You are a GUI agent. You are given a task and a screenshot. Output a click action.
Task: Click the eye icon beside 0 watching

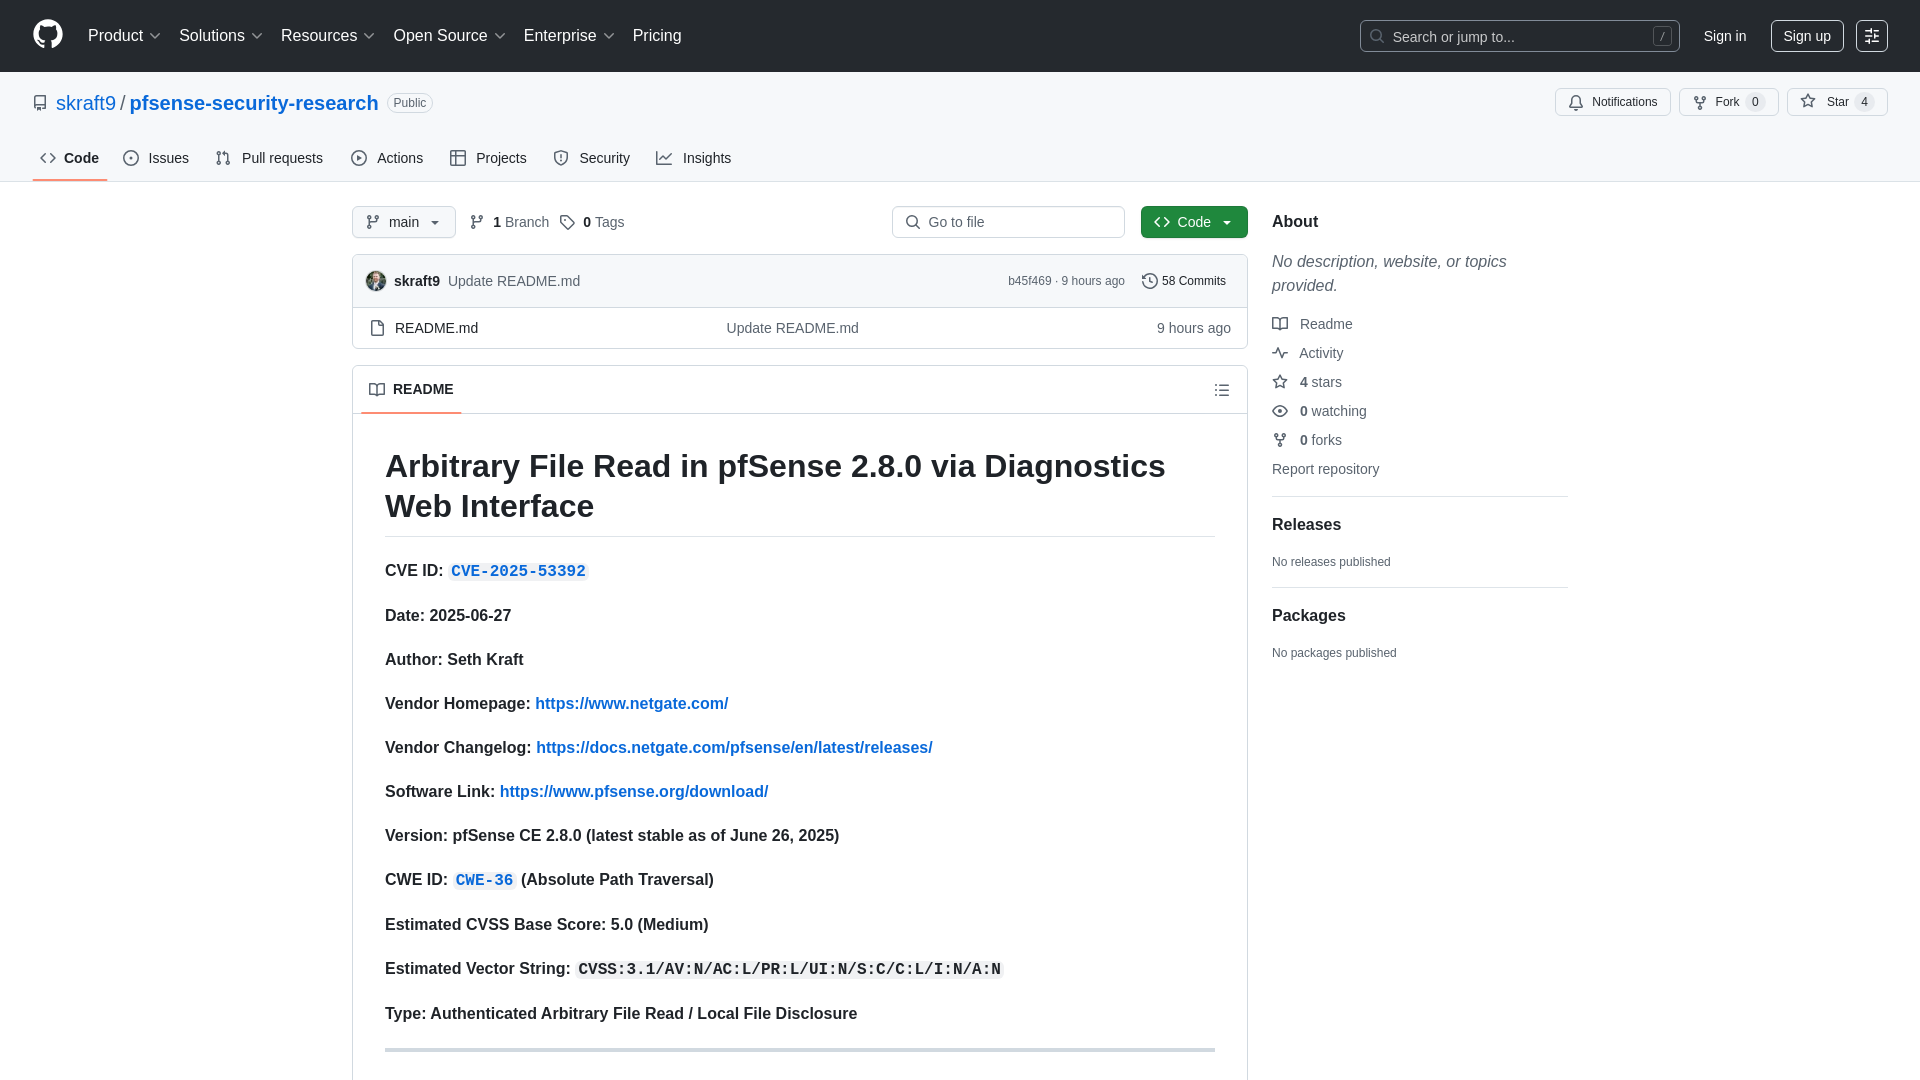click(x=1280, y=411)
